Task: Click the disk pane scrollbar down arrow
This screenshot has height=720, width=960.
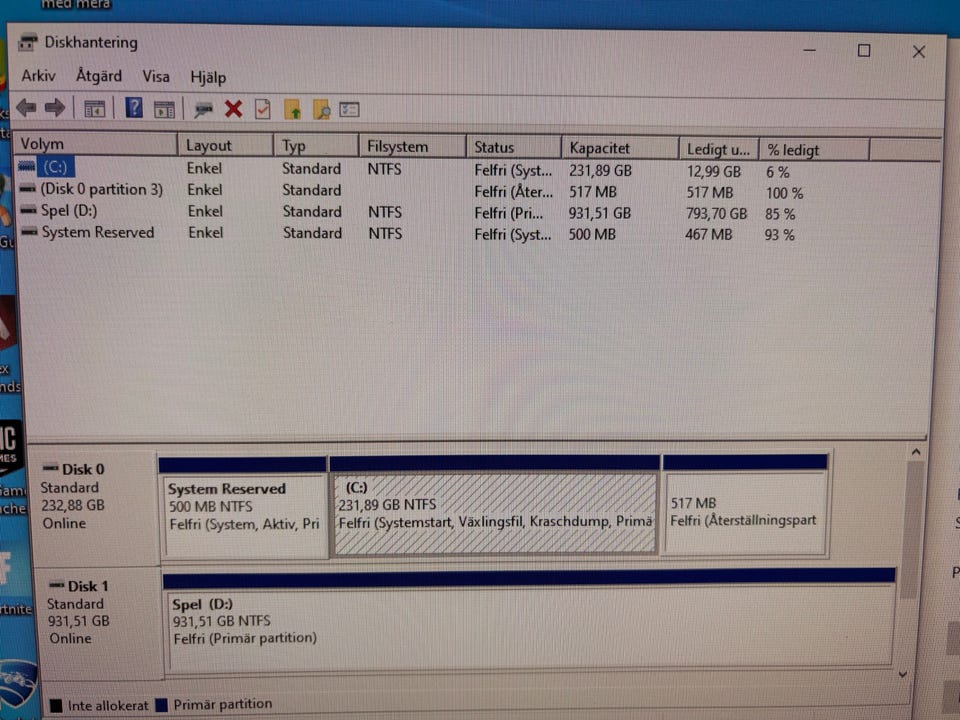Action: tap(904, 675)
